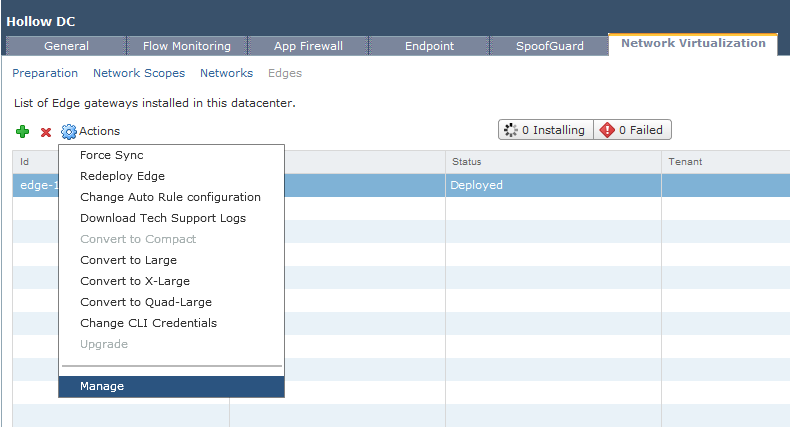The width and height of the screenshot is (790, 427).
Task: Select Download Tech Support Logs
Action: point(163,218)
